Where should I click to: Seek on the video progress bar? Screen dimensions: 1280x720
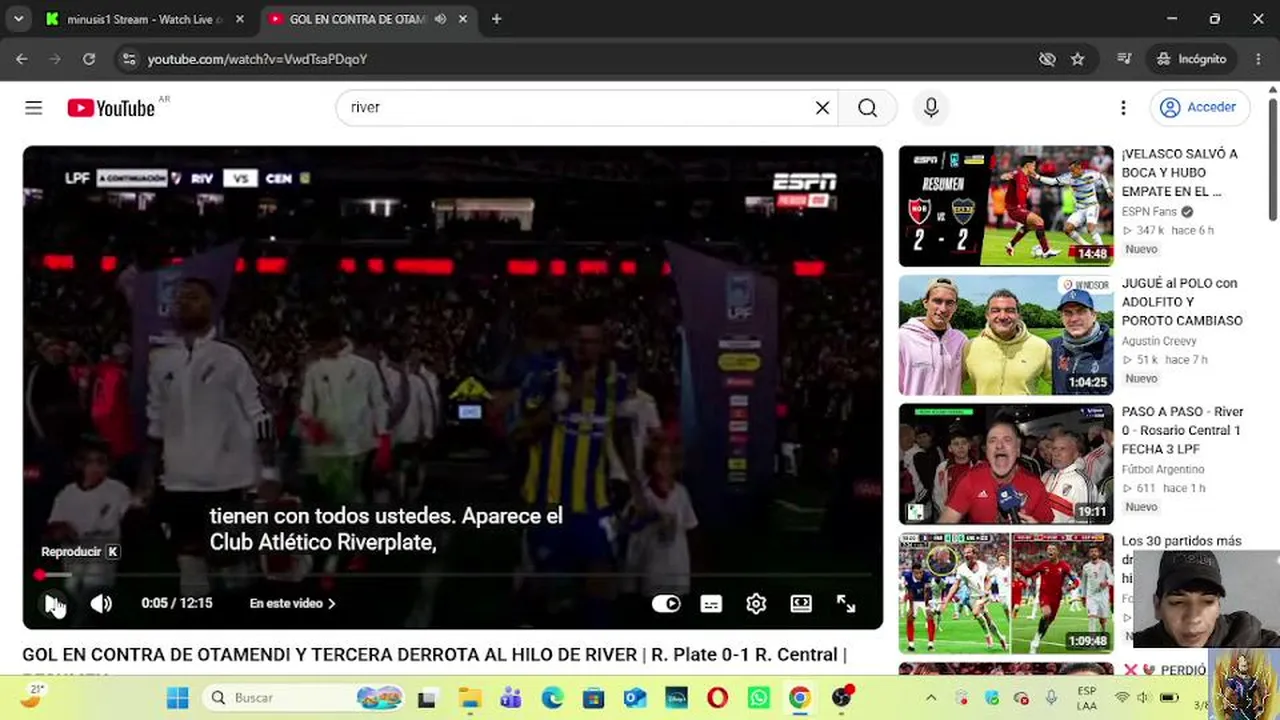pos(453,575)
